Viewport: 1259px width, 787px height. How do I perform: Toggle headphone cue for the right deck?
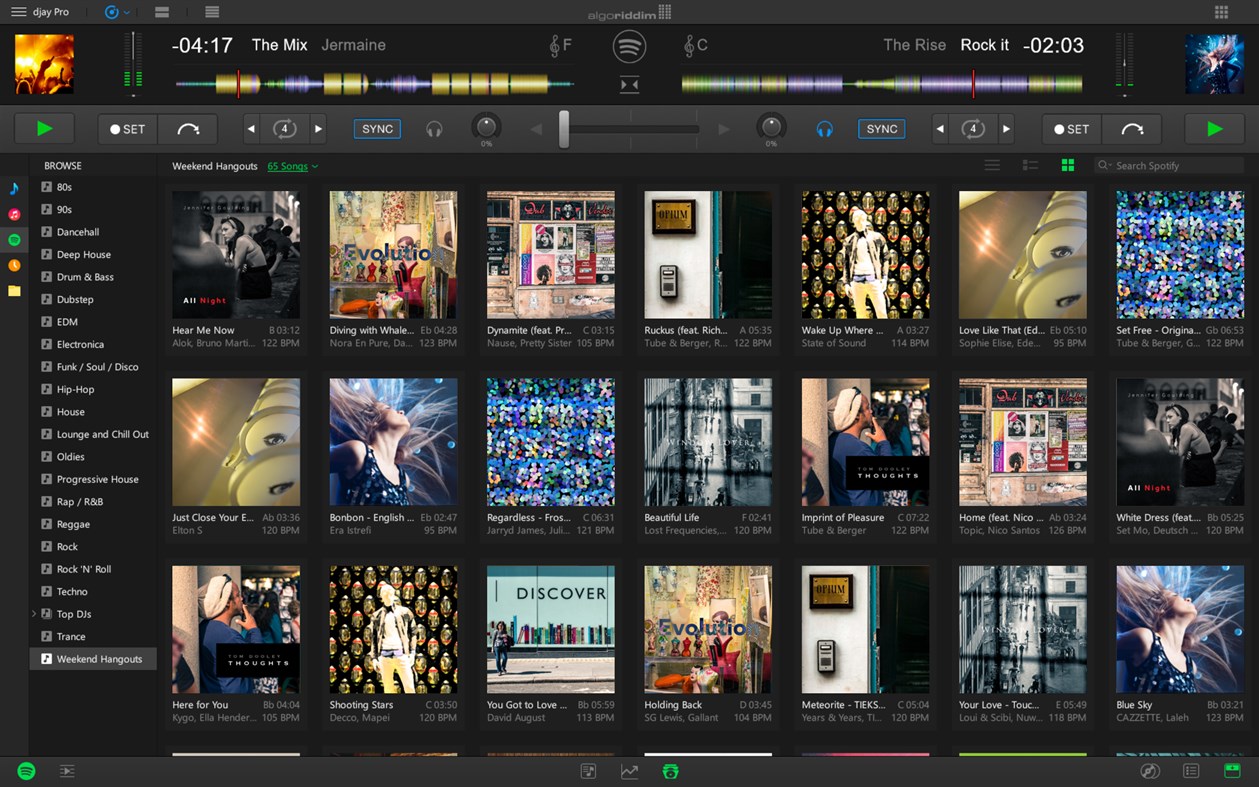coord(823,128)
